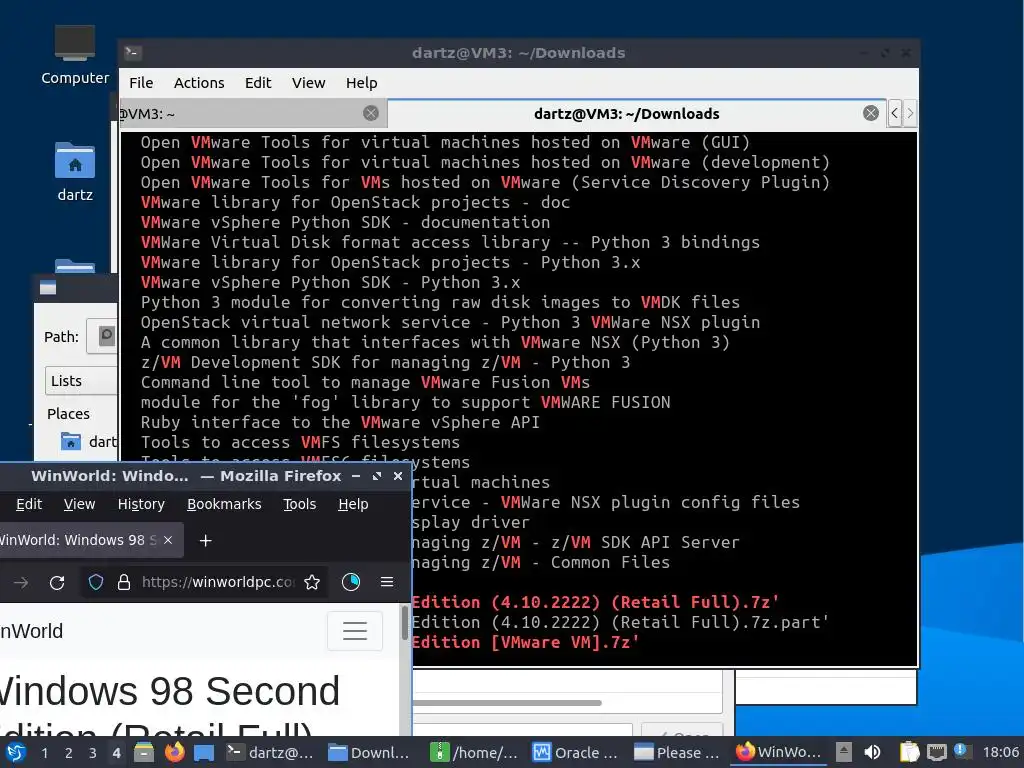Open terminal File menu
This screenshot has height=768, width=1024.
141,83
